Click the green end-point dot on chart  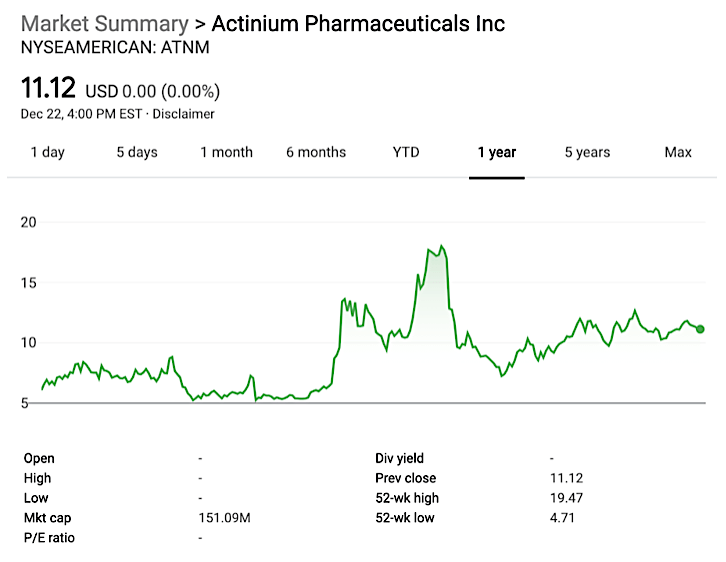coord(700,329)
